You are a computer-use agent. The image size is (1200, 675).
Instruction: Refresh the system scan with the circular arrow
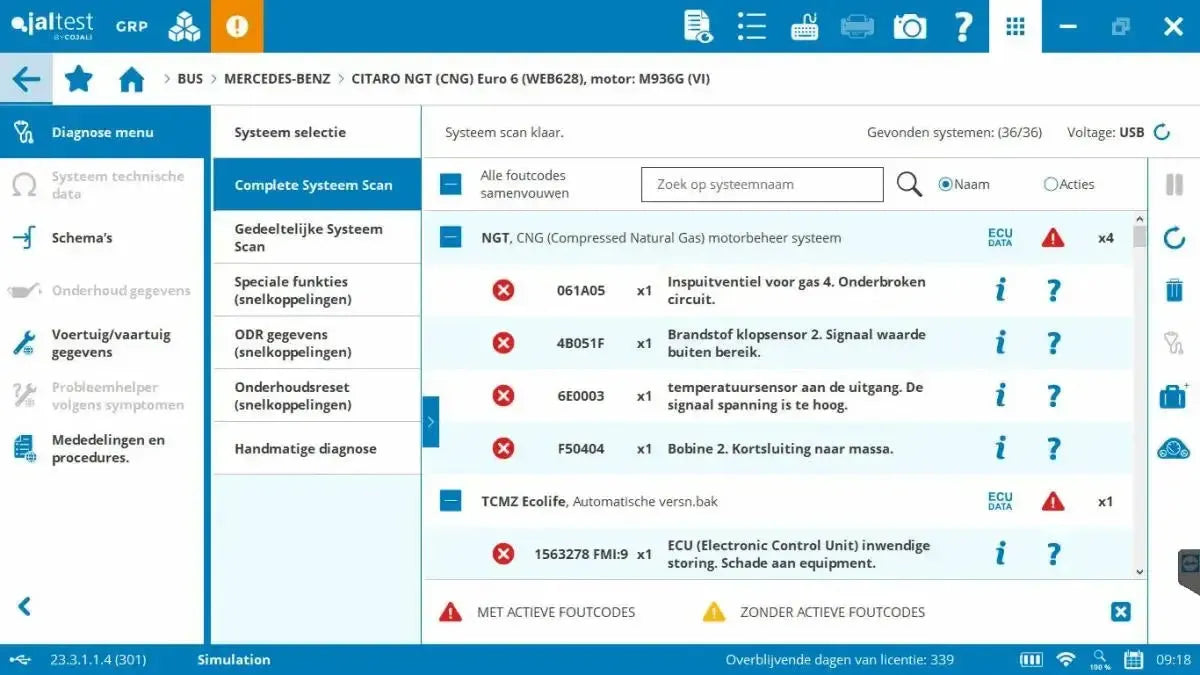tap(1172, 238)
